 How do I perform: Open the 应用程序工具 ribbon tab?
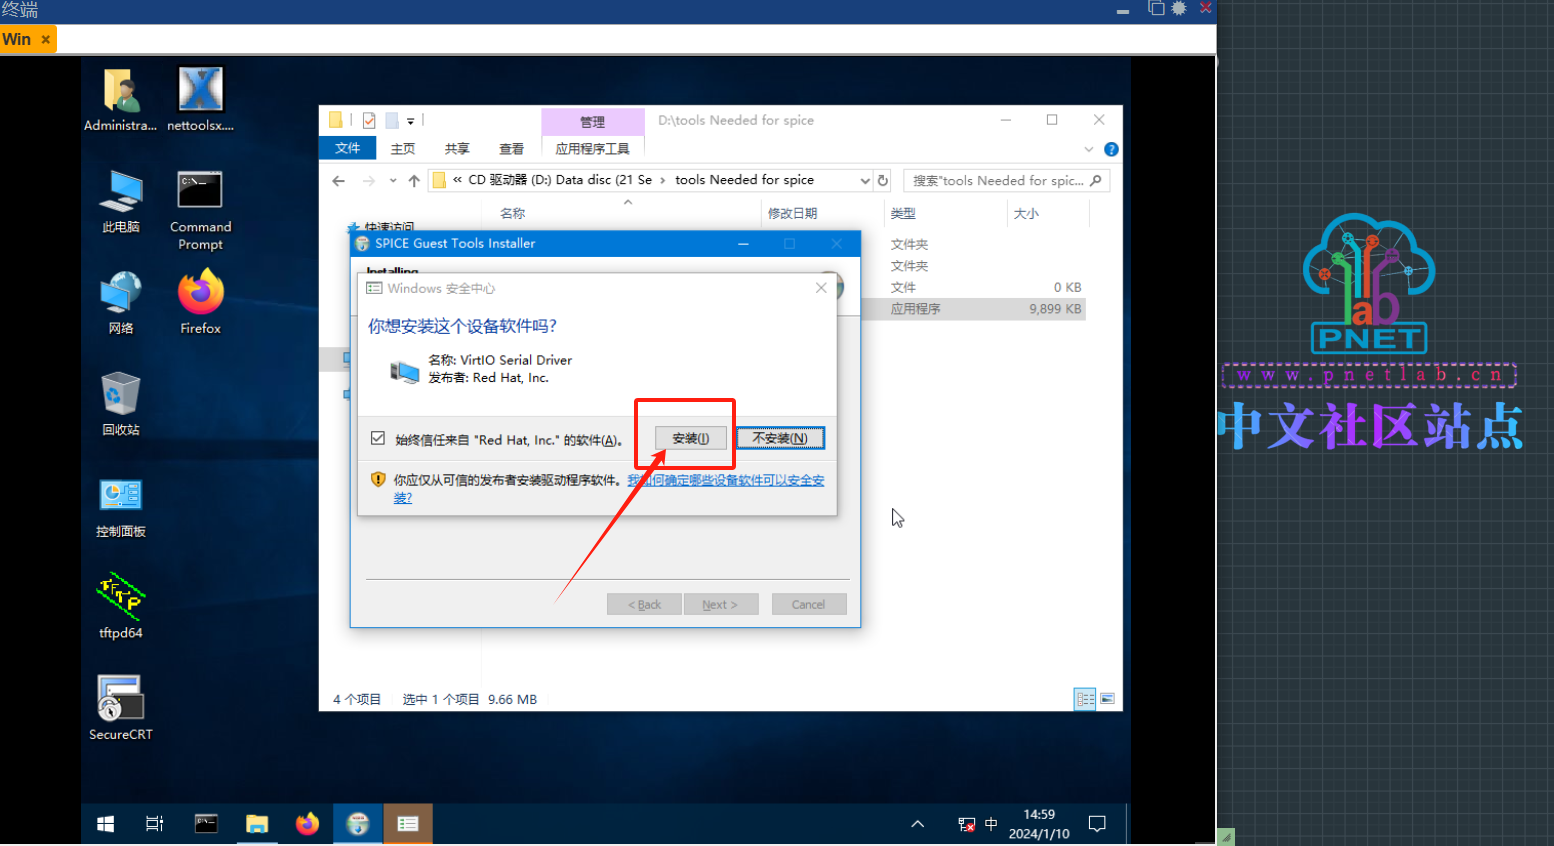(593, 148)
